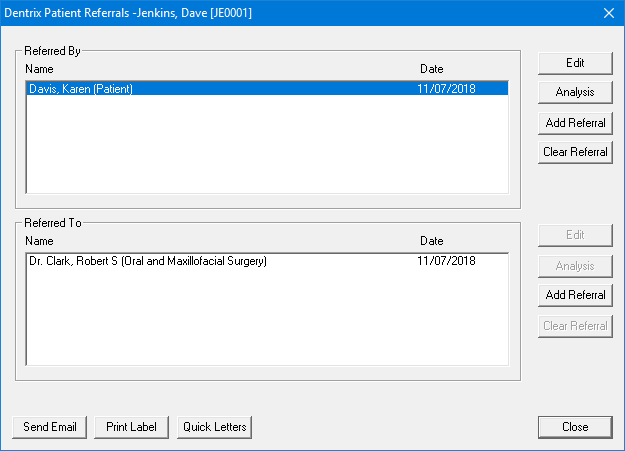This screenshot has width=625, height=451.
Task: Close the dialog with the title bar X
Action: 607,13
